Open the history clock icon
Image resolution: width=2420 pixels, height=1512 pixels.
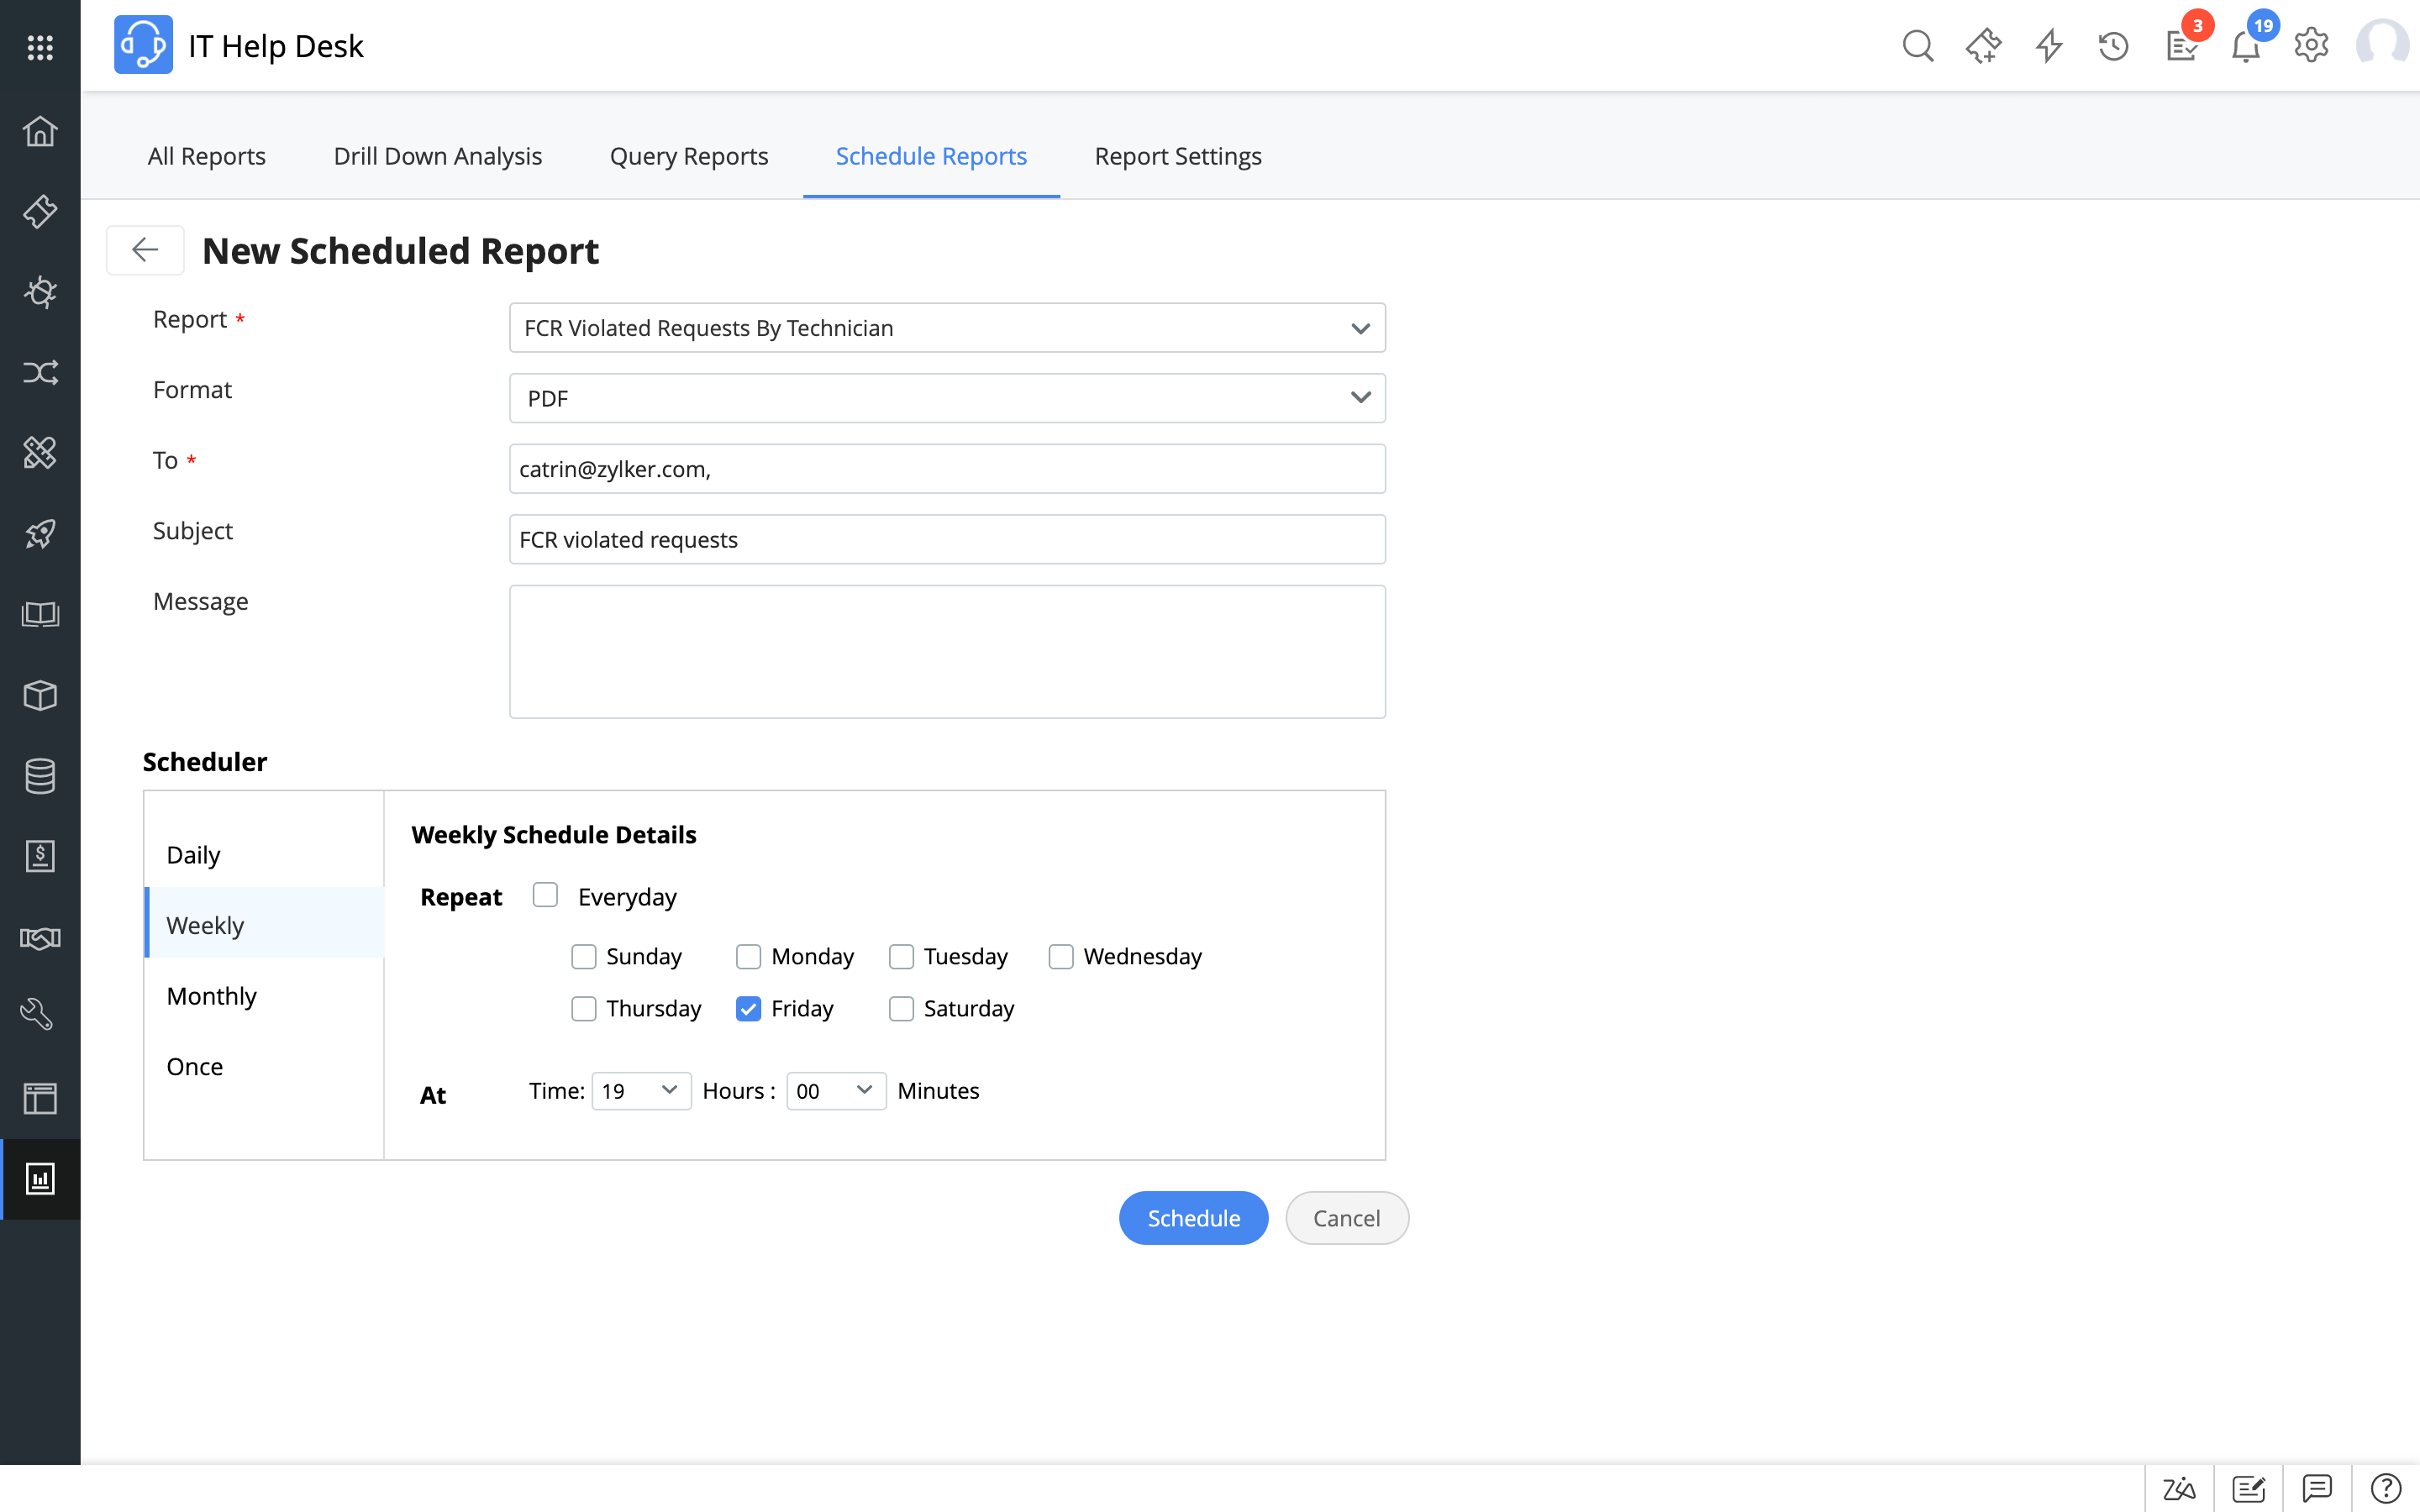coord(2113,46)
